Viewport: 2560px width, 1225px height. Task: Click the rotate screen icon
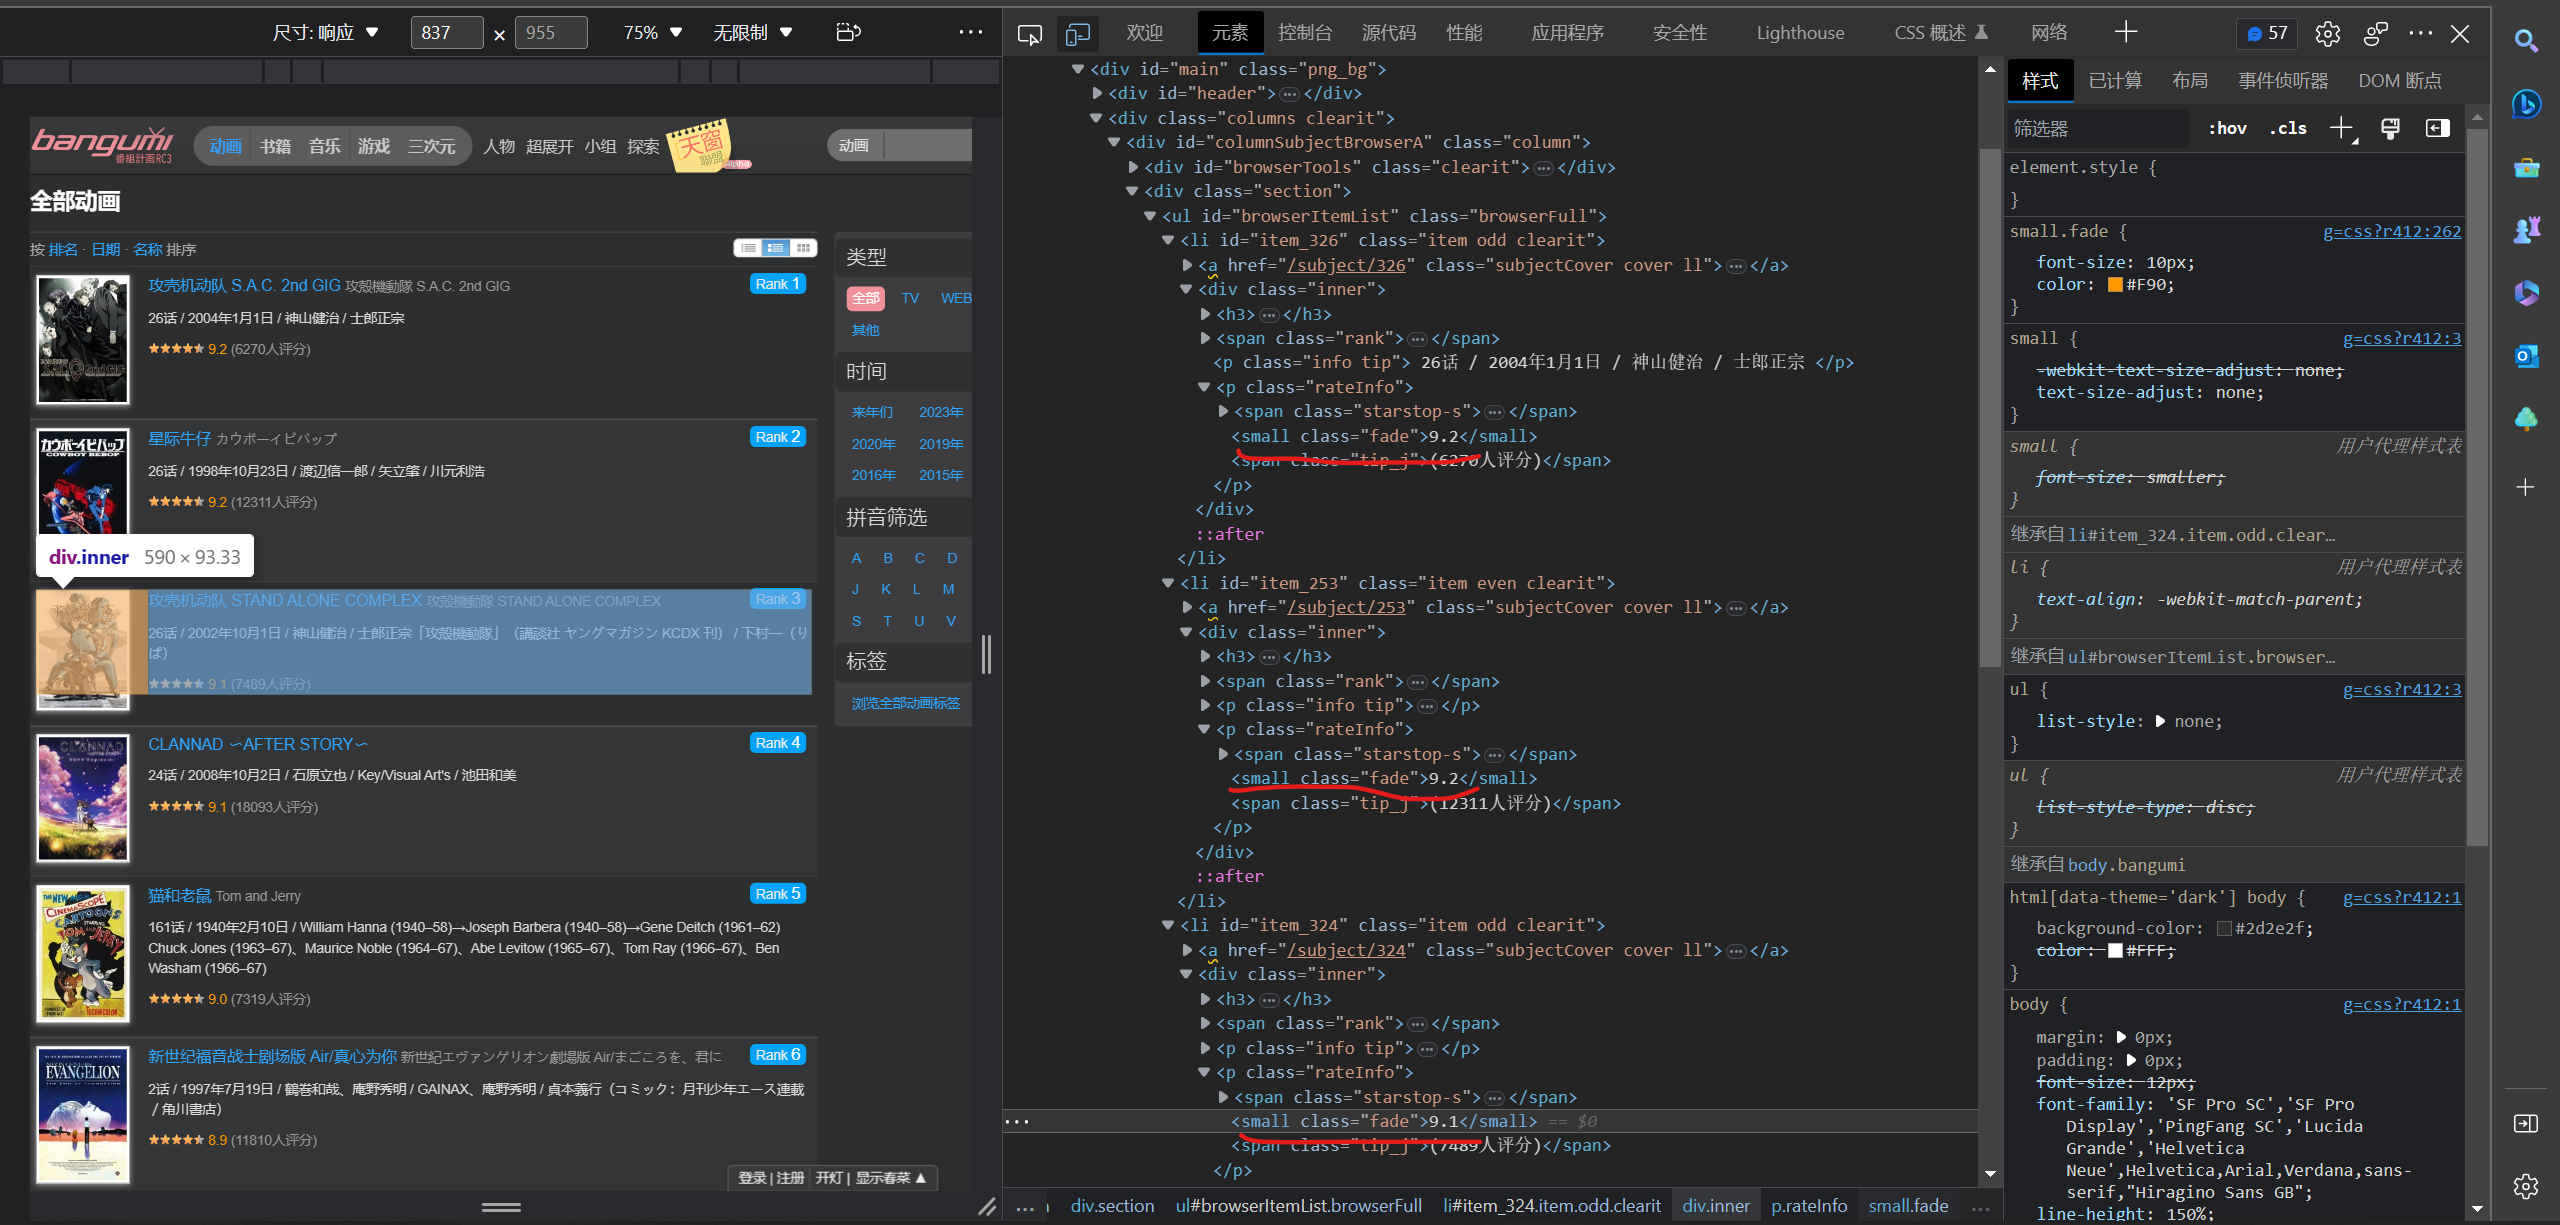(x=848, y=32)
